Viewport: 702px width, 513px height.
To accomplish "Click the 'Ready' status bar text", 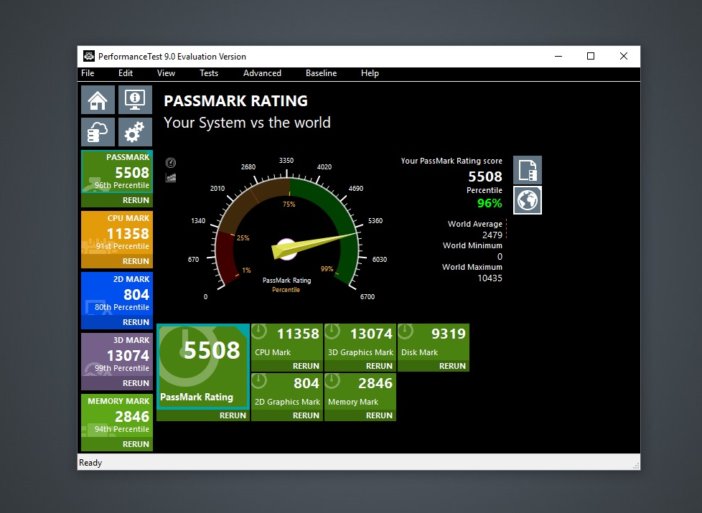I will [x=90, y=462].
